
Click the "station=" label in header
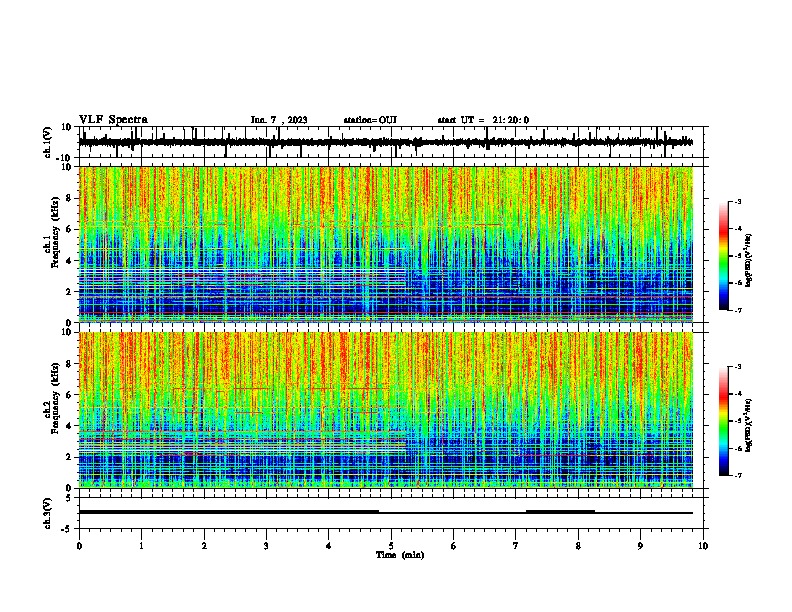(x=361, y=120)
